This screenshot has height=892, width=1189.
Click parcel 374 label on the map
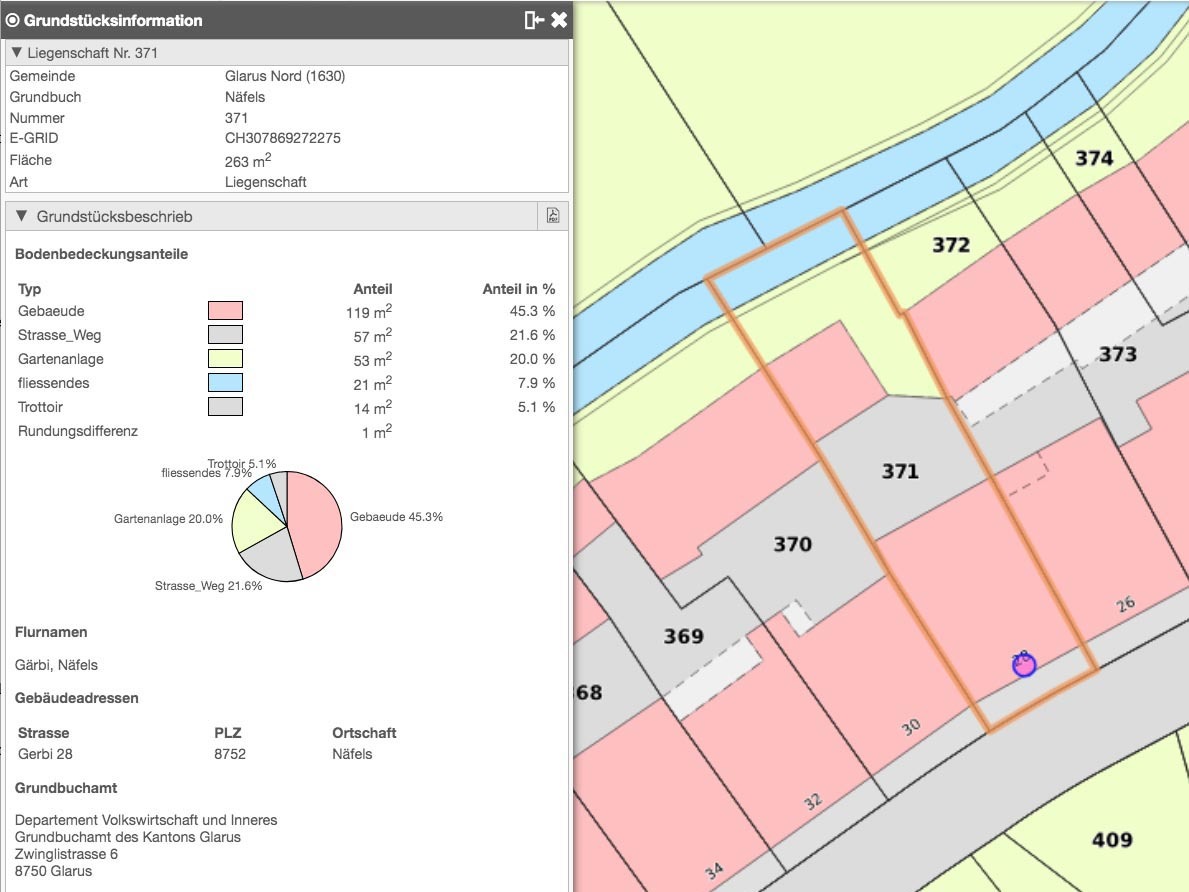(1094, 158)
